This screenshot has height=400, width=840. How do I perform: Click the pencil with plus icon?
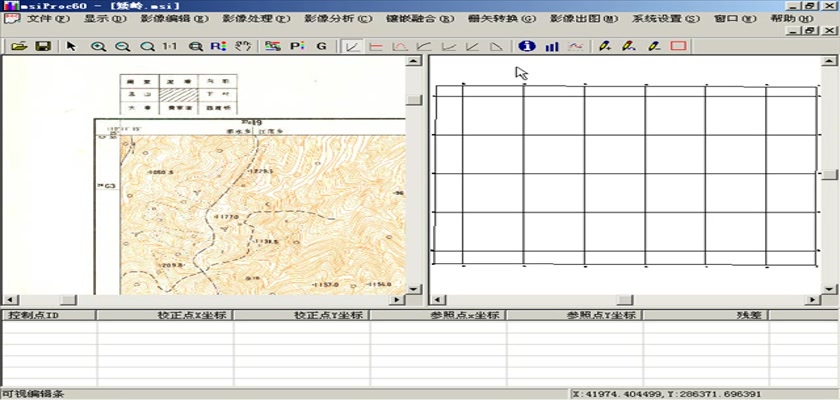[x=604, y=46]
